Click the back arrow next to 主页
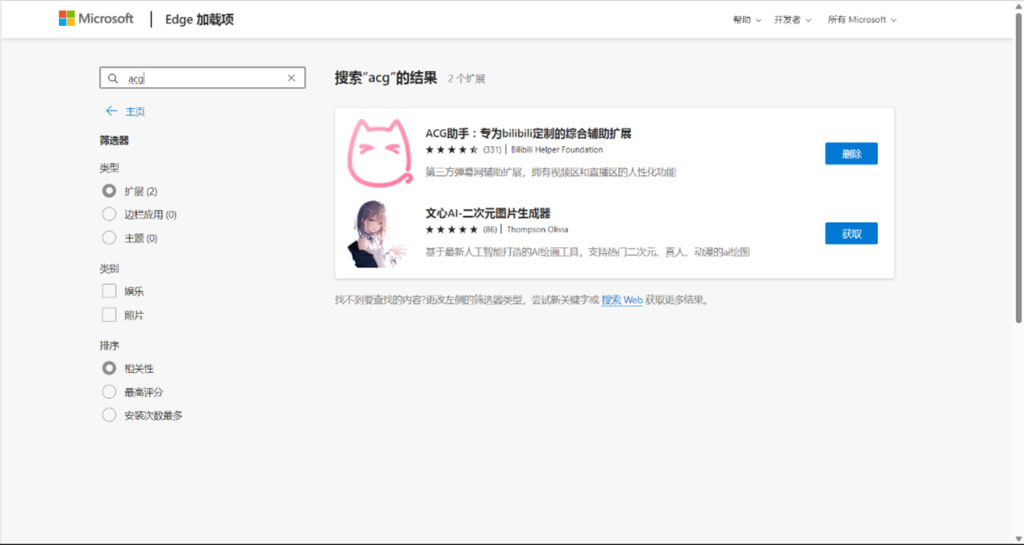The image size is (1024, 545). click(111, 111)
